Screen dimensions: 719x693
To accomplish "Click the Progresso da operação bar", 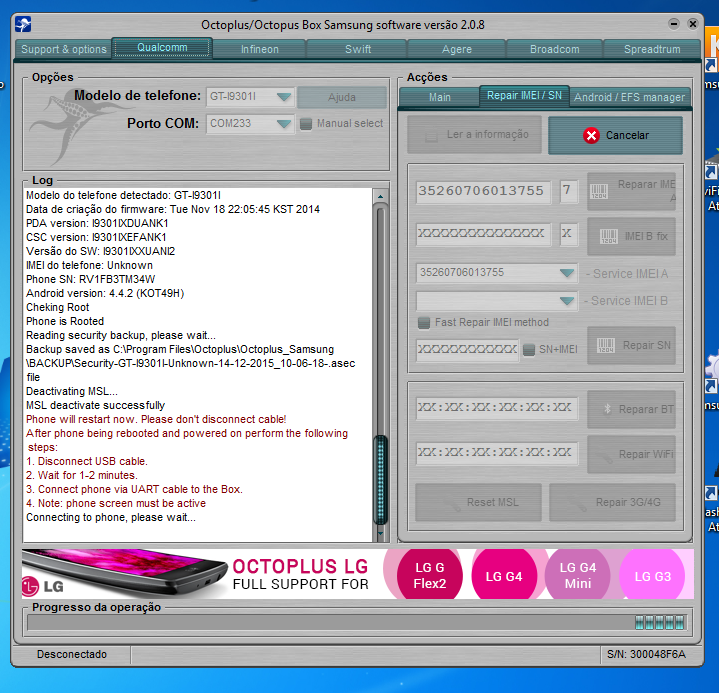I will (x=357, y=623).
